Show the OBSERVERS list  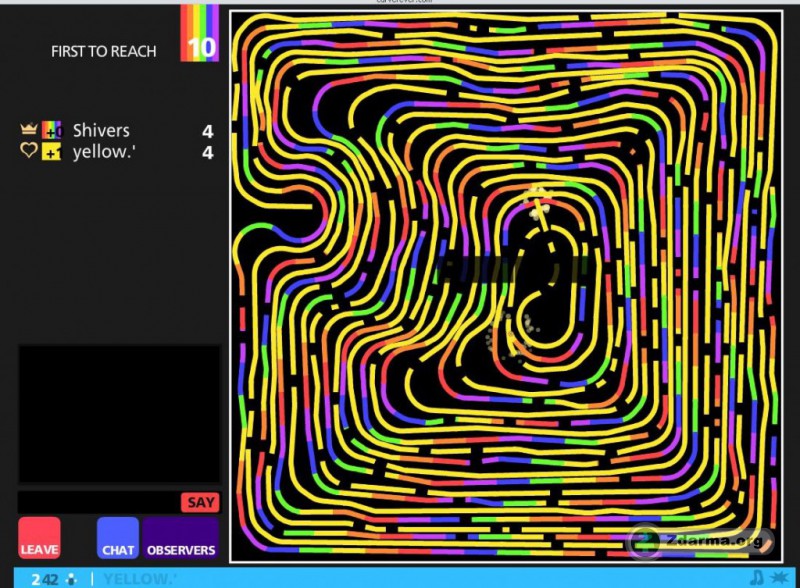[x=181, y=537]
